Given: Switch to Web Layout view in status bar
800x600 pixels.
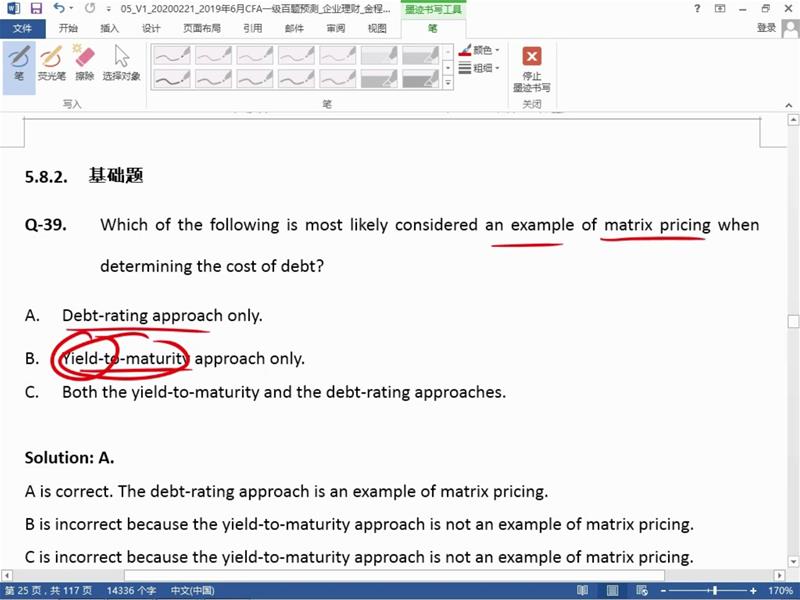Looking at the screenshot, I should coord(642,591).
